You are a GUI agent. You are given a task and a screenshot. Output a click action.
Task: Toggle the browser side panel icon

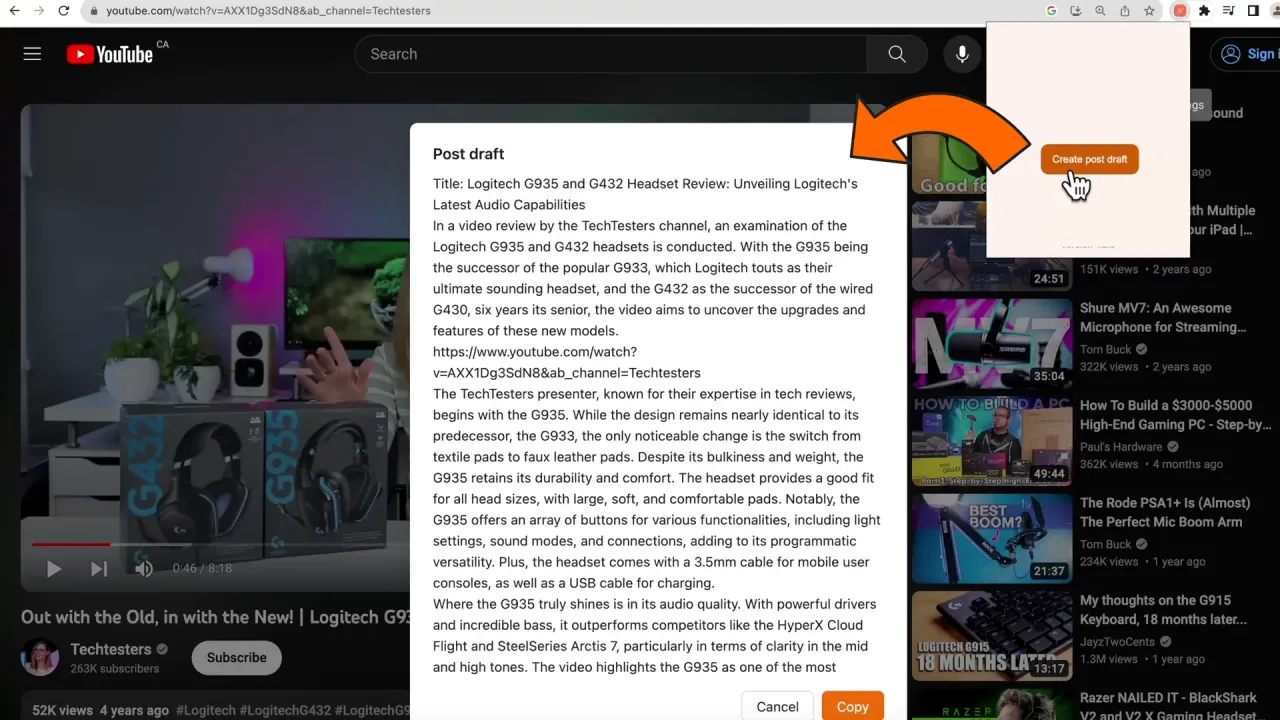pyautogui.click(x=1253, y=11)
